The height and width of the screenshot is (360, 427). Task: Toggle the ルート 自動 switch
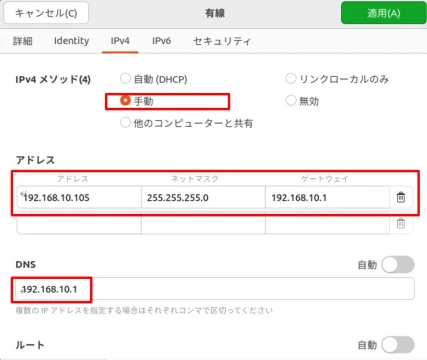pyautogui.click(x=398, y=345)
